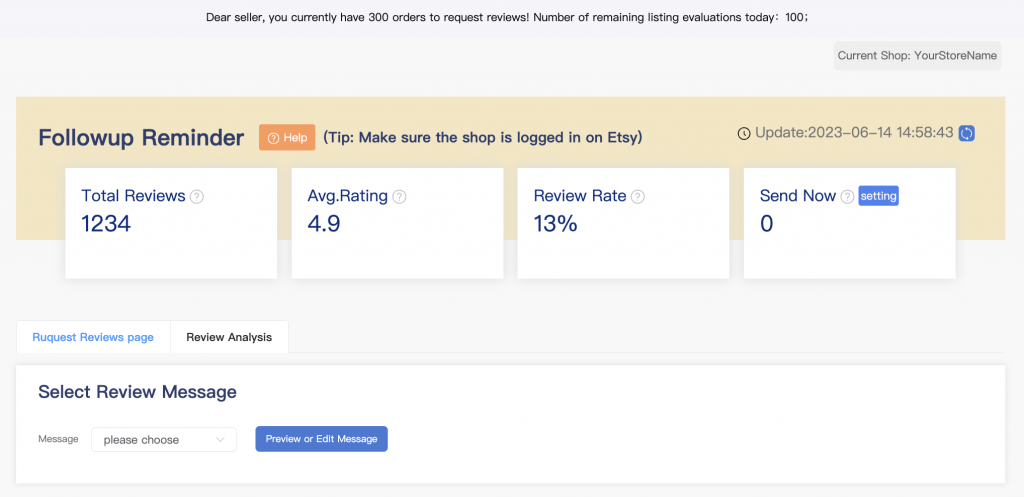Viewport: 1024px width, 497px height.
Task: Click the help icon next to Send Now
Action: click(x=847, y=197)
